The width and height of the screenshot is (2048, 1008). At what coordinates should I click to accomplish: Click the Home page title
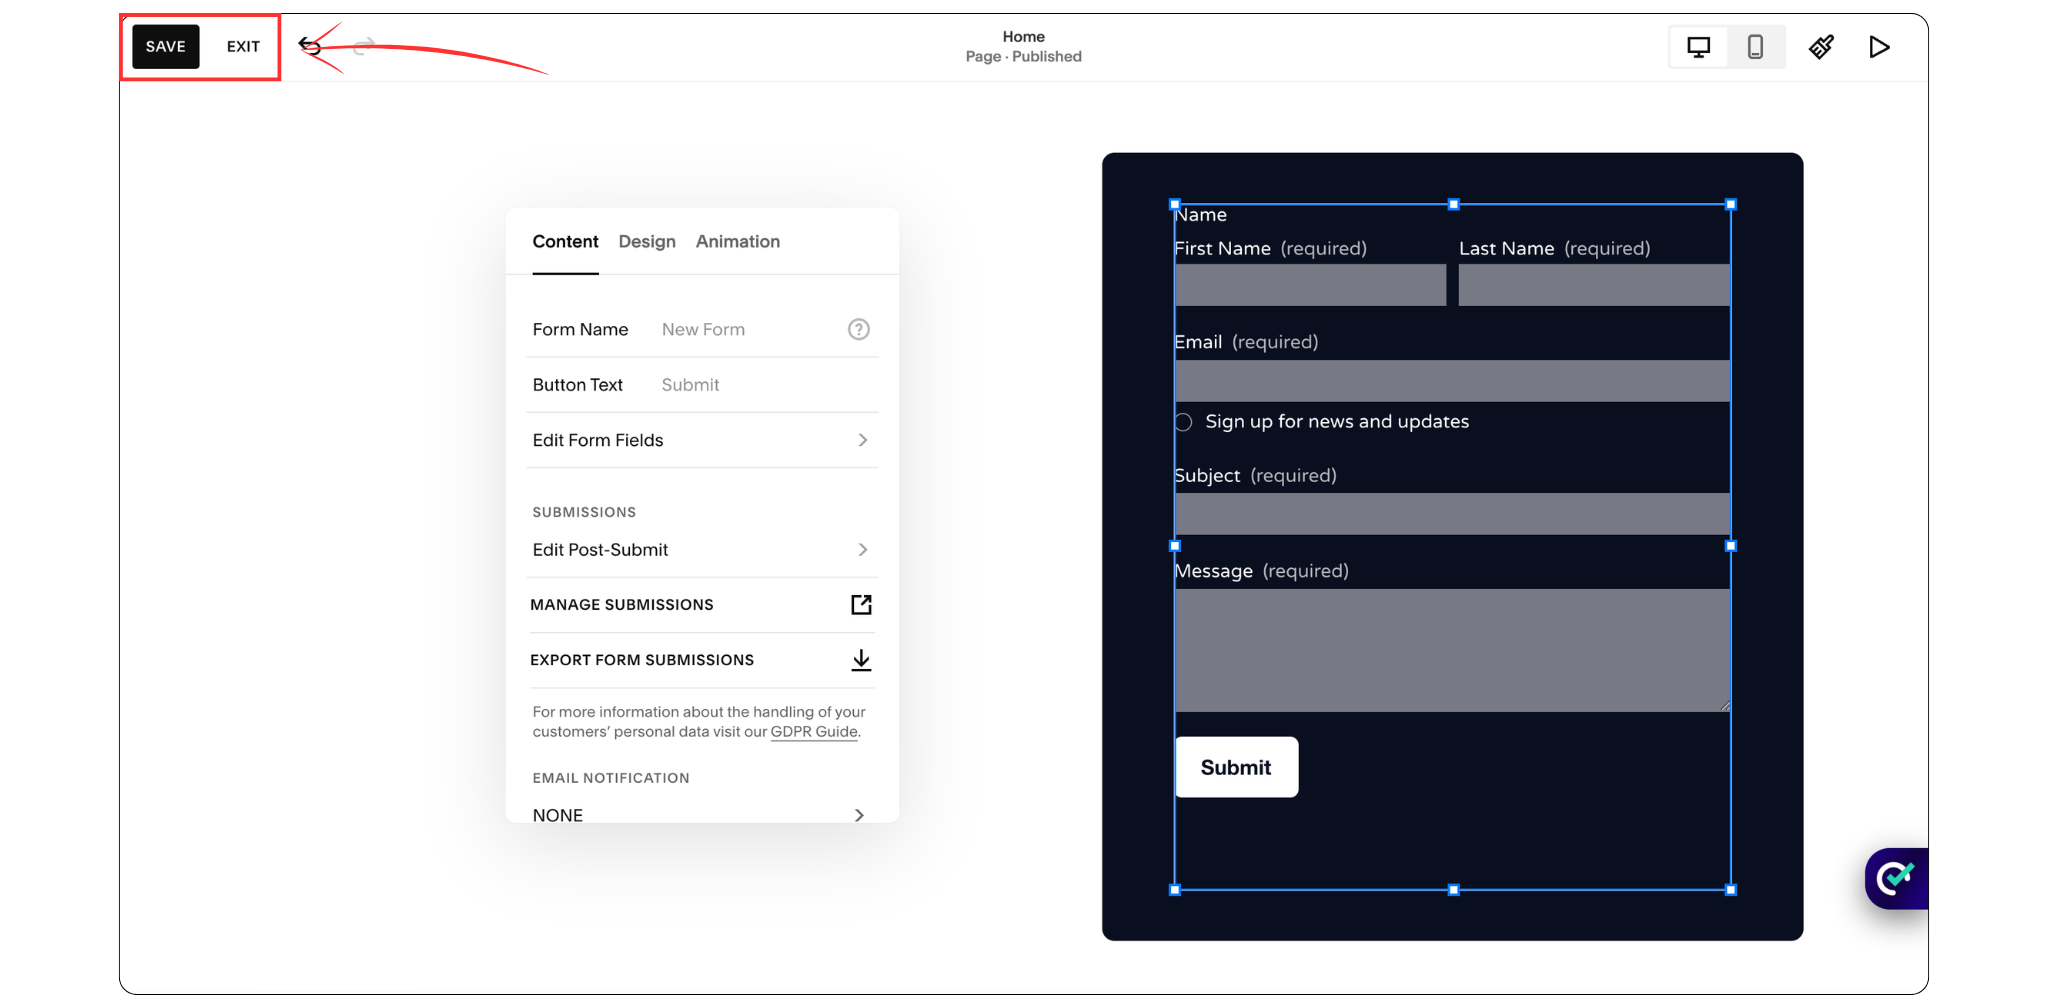point(1024,37)
